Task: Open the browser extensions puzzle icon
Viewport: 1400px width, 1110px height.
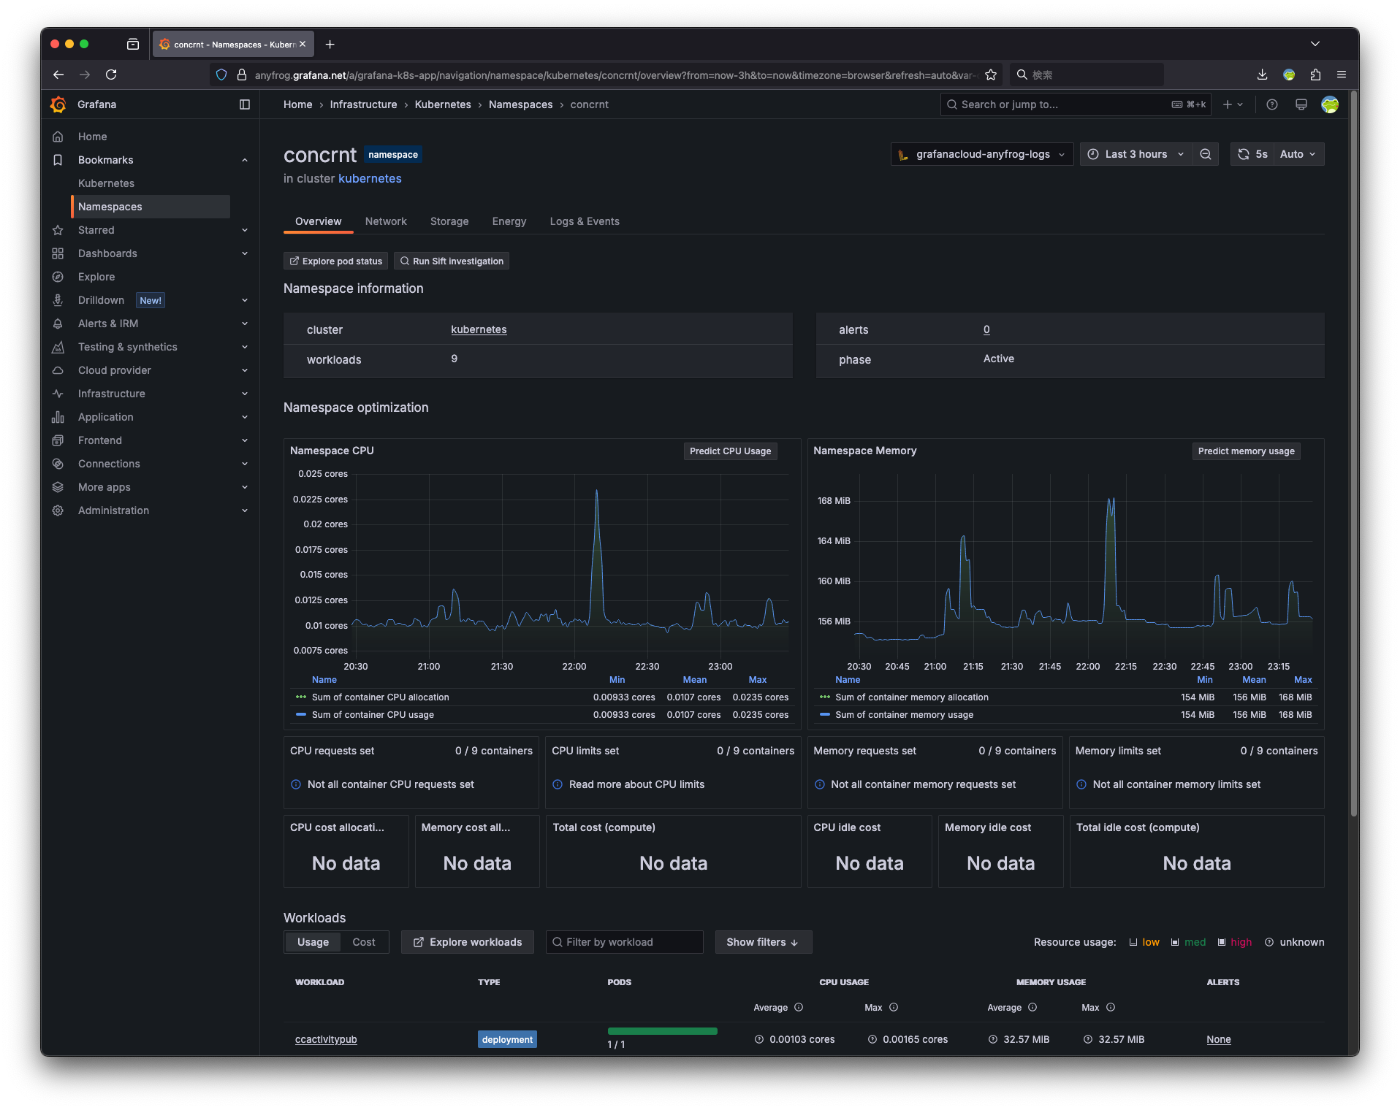Action: [1315, 74]
